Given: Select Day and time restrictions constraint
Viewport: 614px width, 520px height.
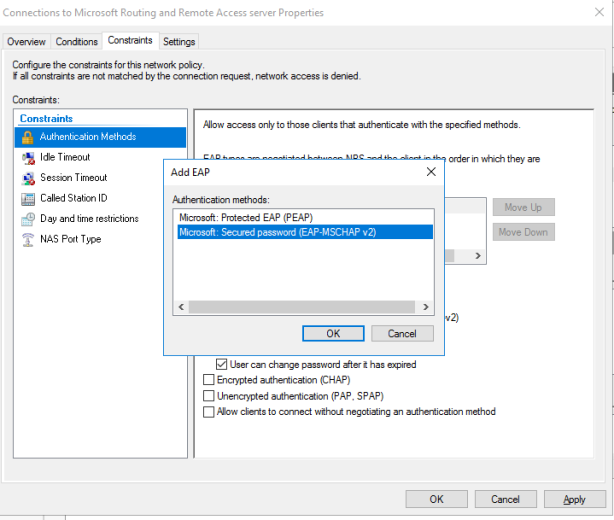Looking at the screenshot, I should tap(89, 218).
